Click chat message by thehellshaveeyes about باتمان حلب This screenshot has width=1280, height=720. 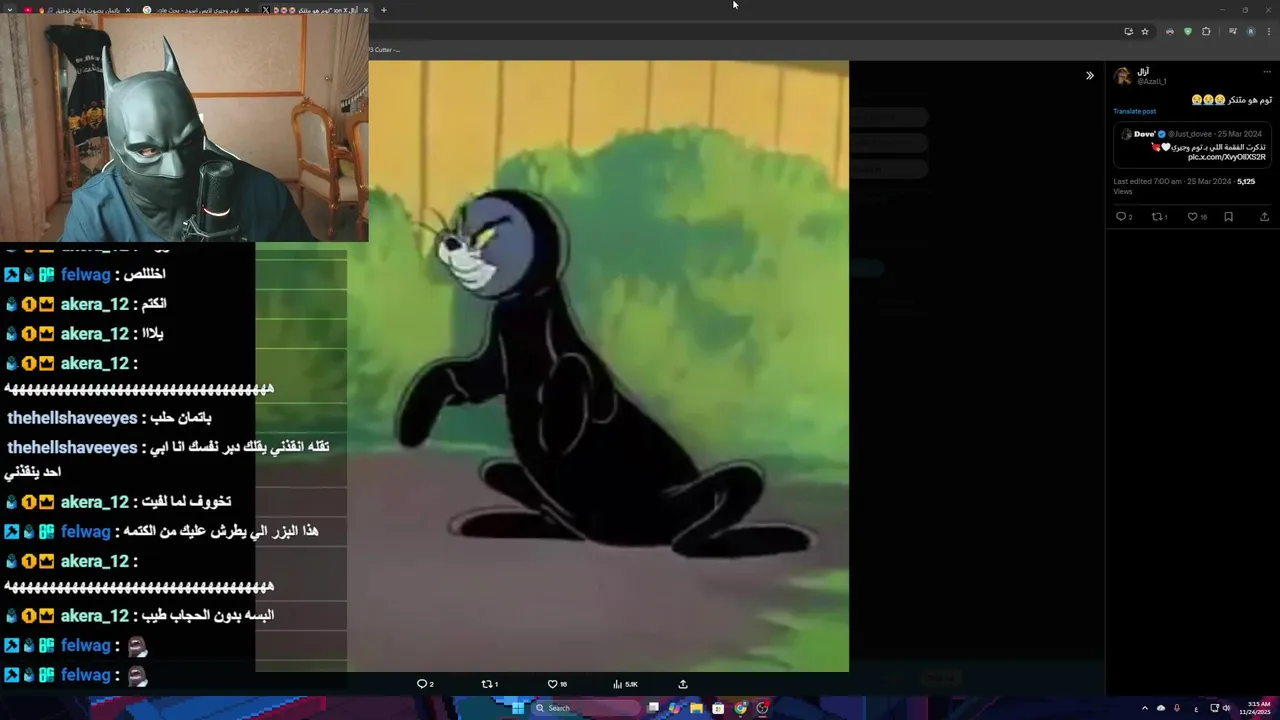[109, 418]
